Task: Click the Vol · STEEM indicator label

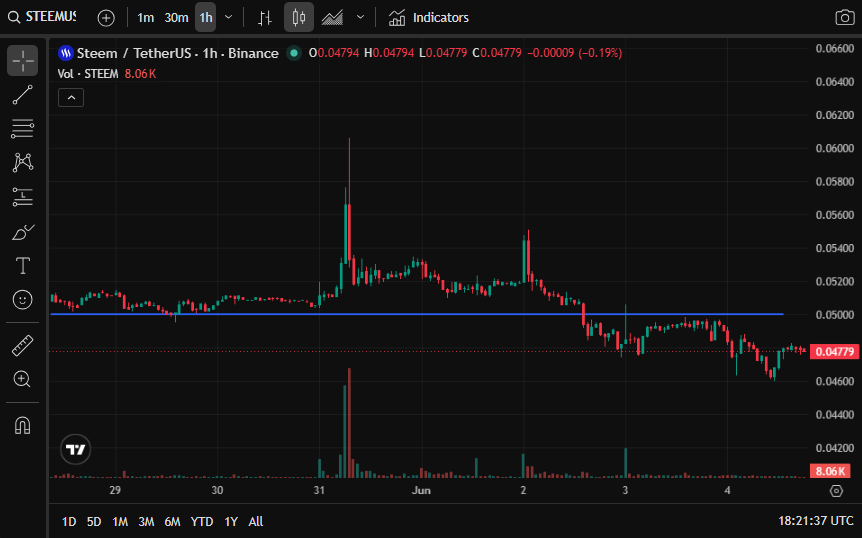Action: pos(88,74)
